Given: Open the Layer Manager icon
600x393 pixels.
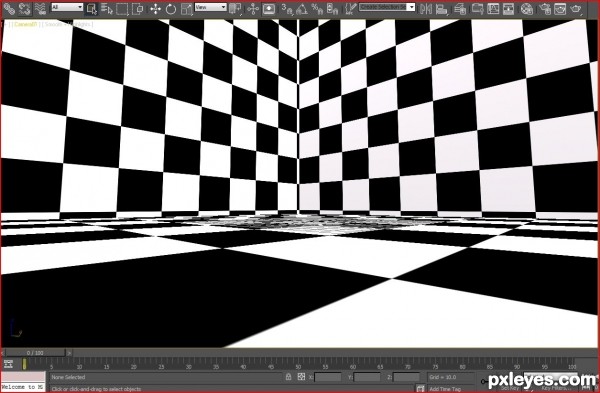Looking at the screenshot, I should tap(460, 8).
